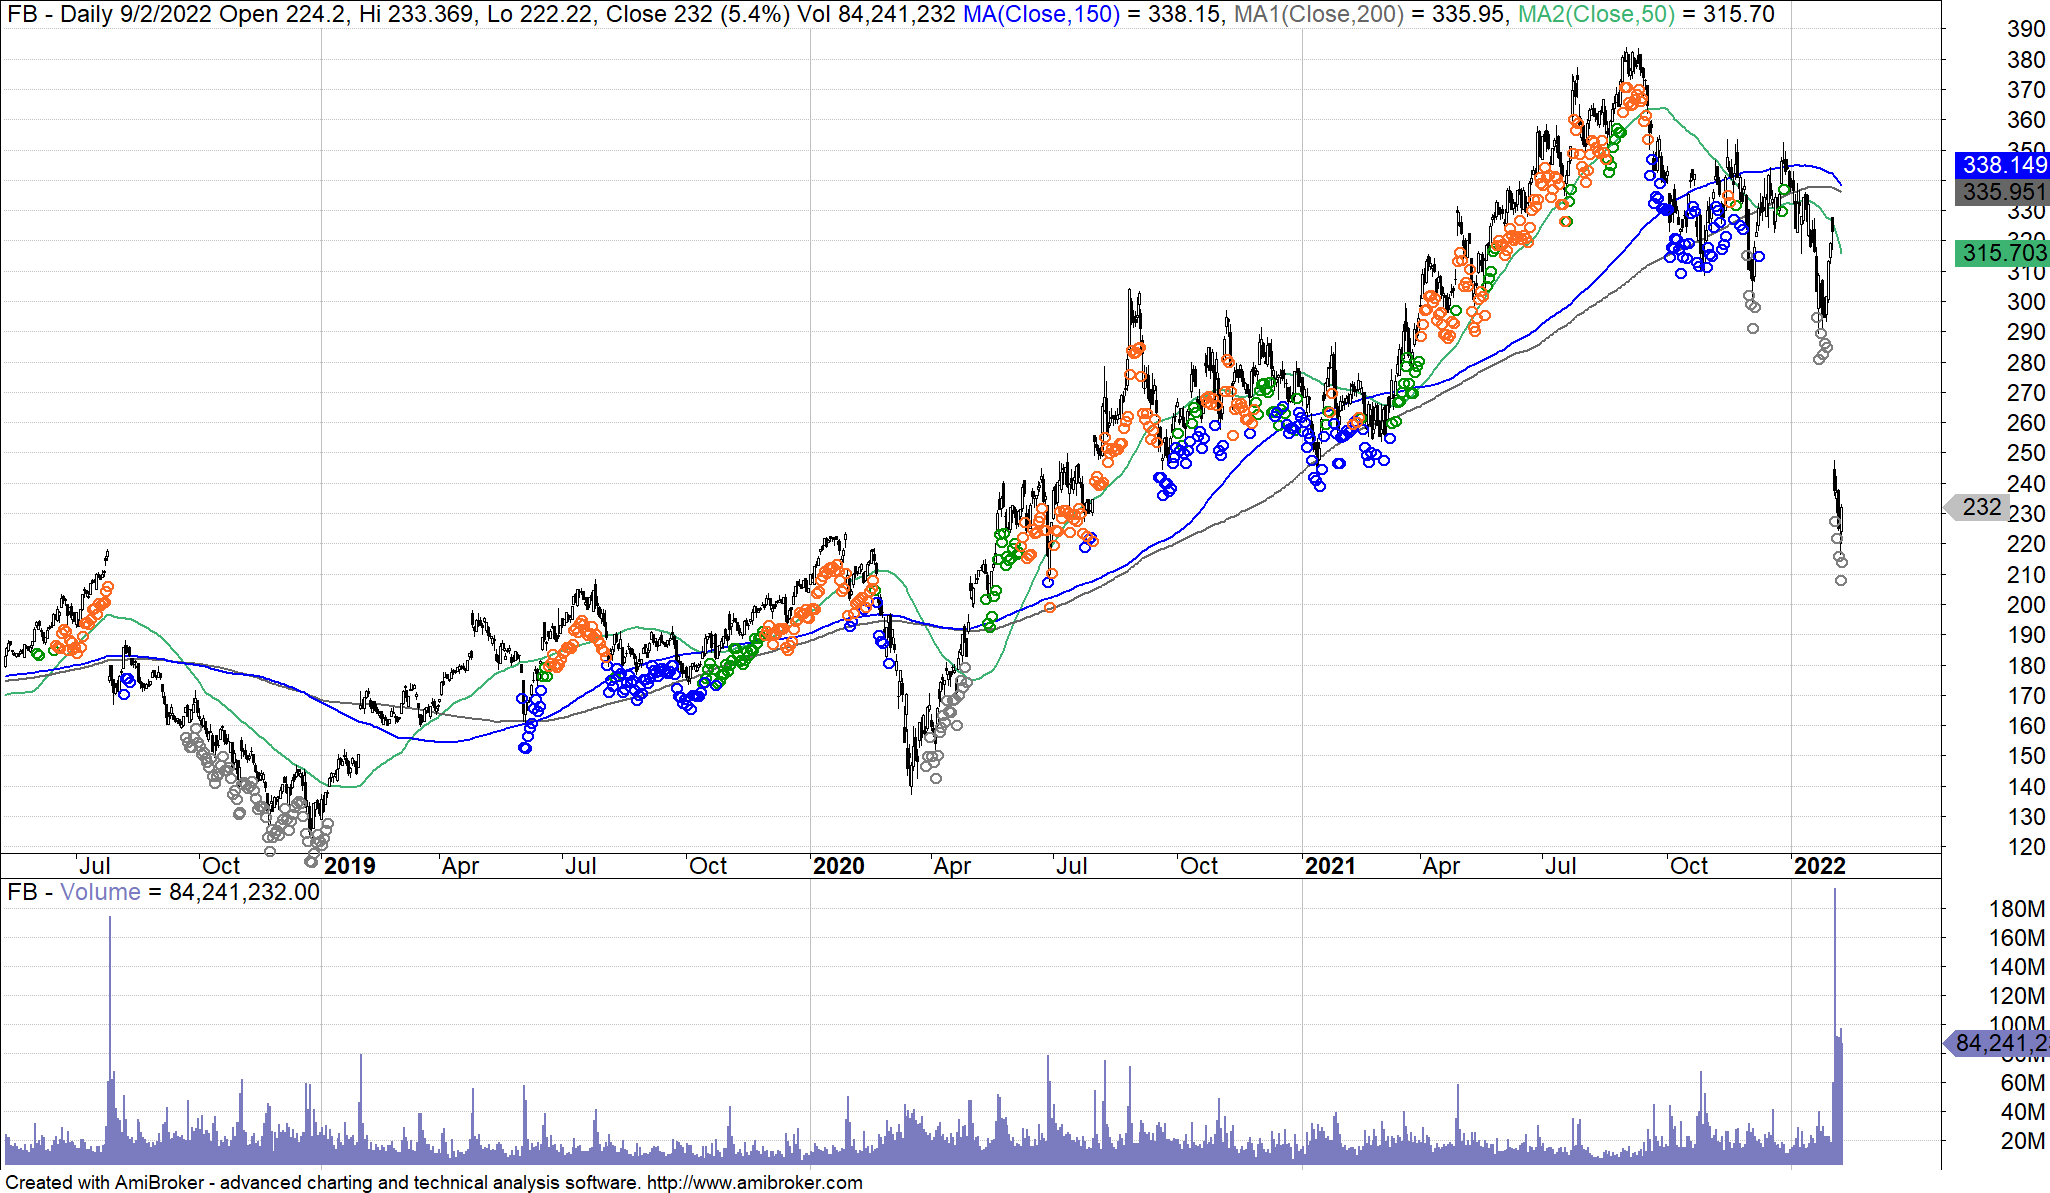Click the Apr label after 2020

952,866
